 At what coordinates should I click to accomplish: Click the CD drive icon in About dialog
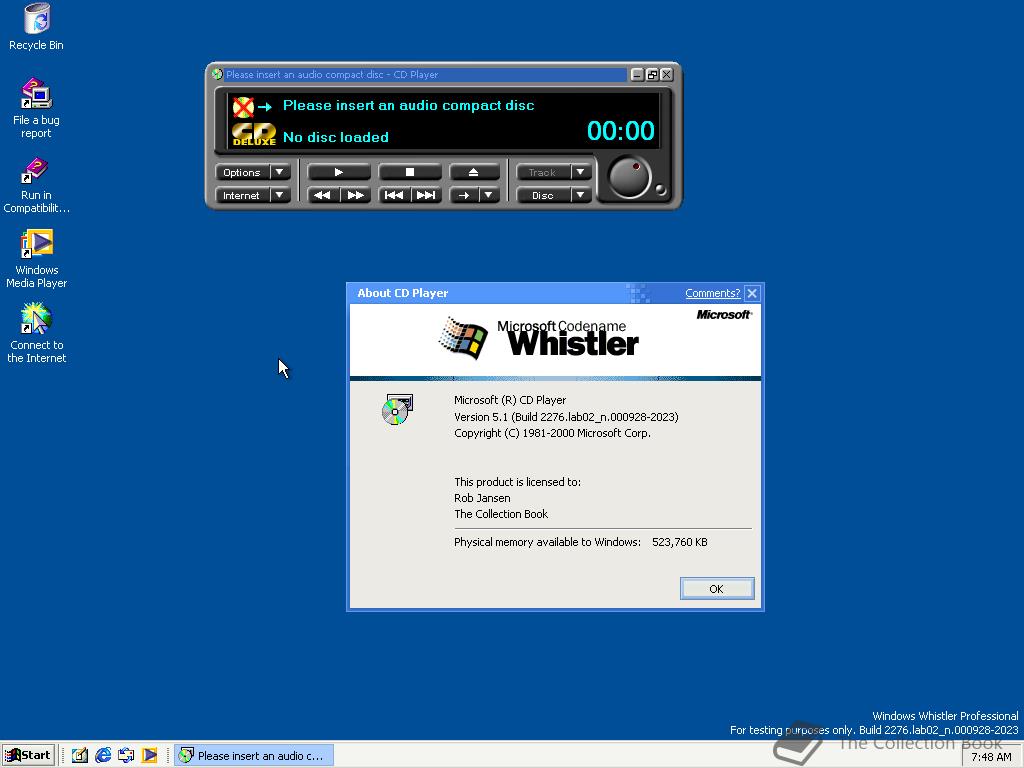[x=398, y=409]
